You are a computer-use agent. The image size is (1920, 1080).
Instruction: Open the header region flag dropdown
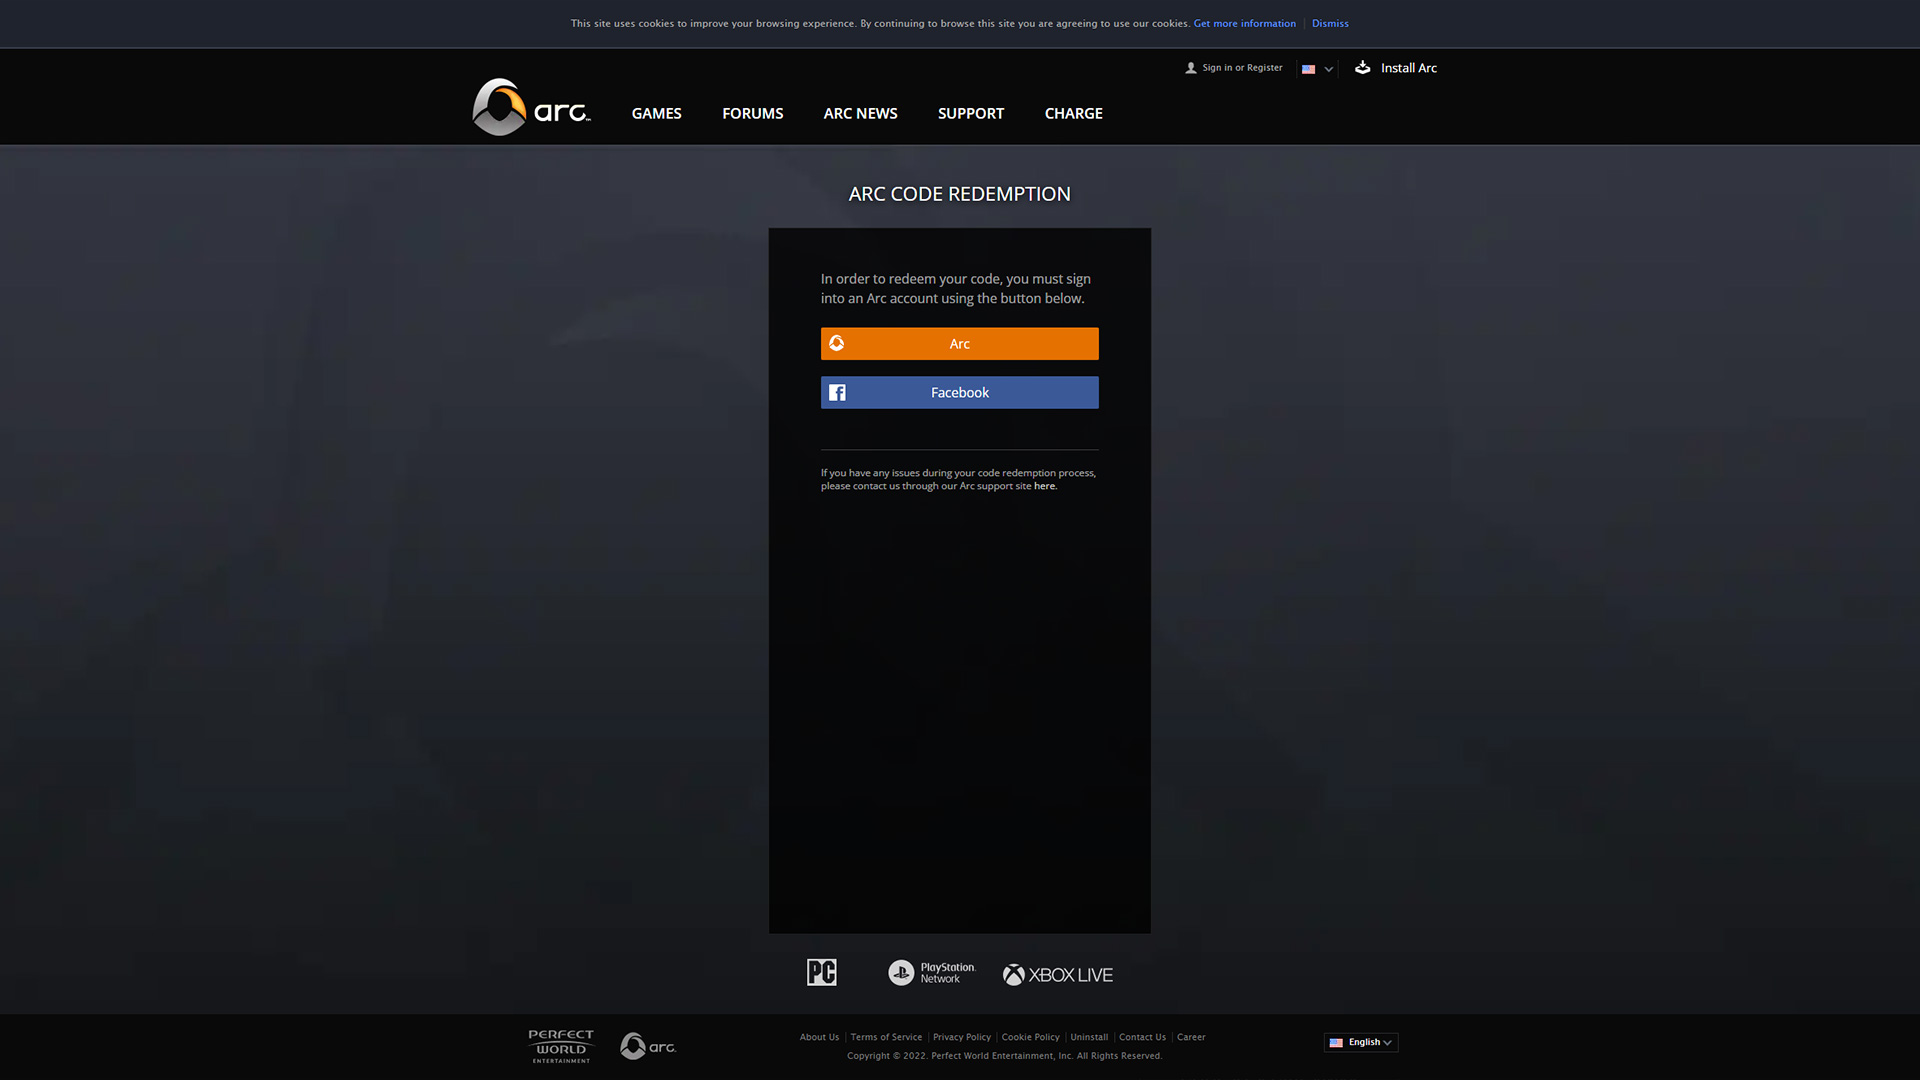tap(1317, 69)
